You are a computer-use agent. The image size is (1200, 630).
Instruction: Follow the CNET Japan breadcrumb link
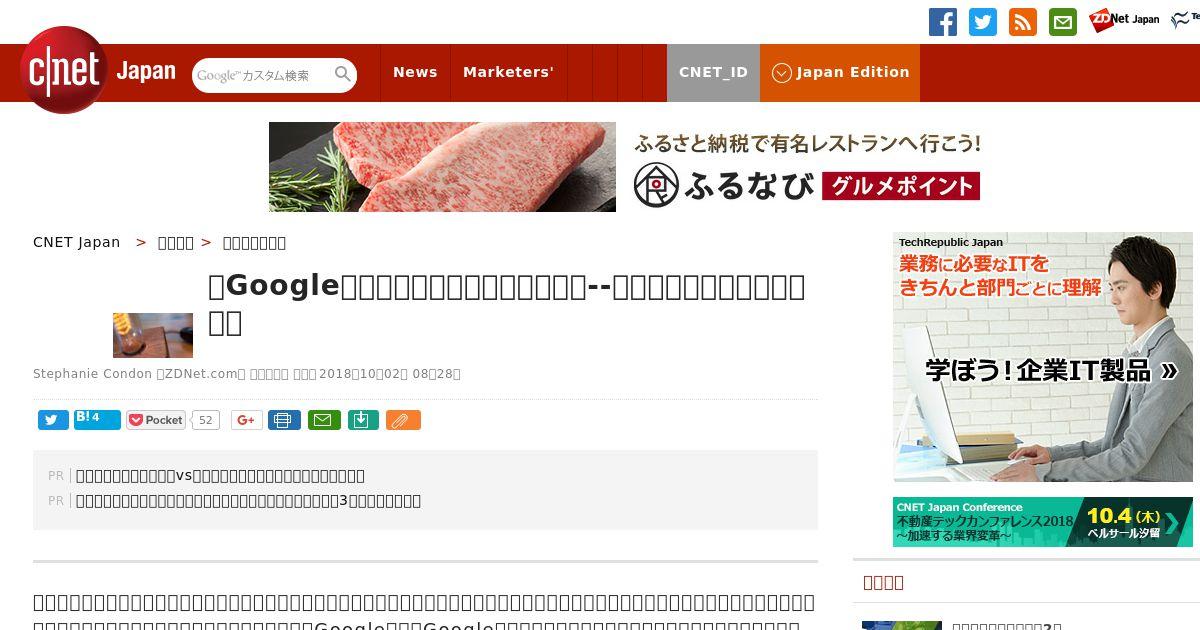(x=76, y=242)
